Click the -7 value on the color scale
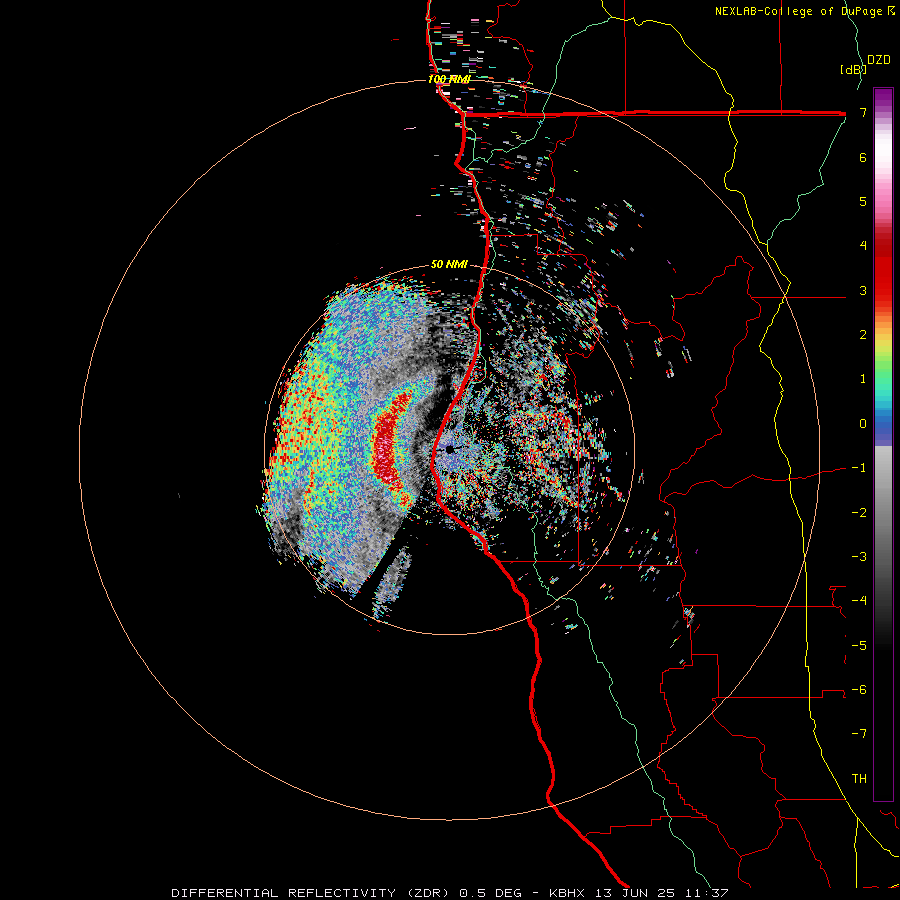This screenshot has width=900, height=900. tap(859, 734)
